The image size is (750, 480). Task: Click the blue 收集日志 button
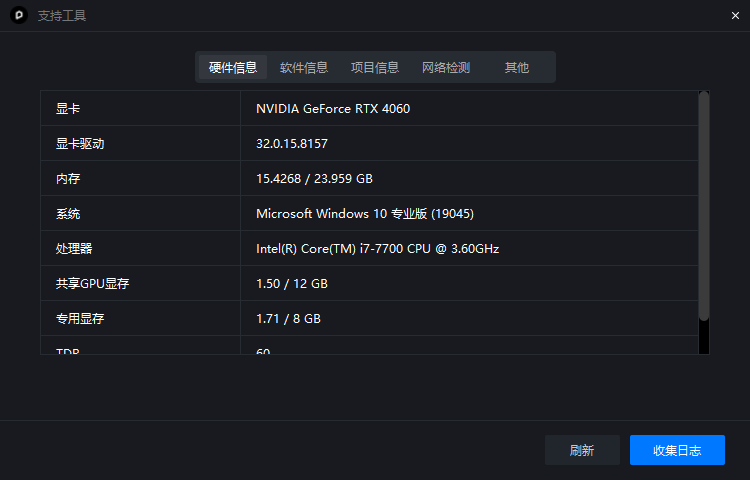click(677, 450)
